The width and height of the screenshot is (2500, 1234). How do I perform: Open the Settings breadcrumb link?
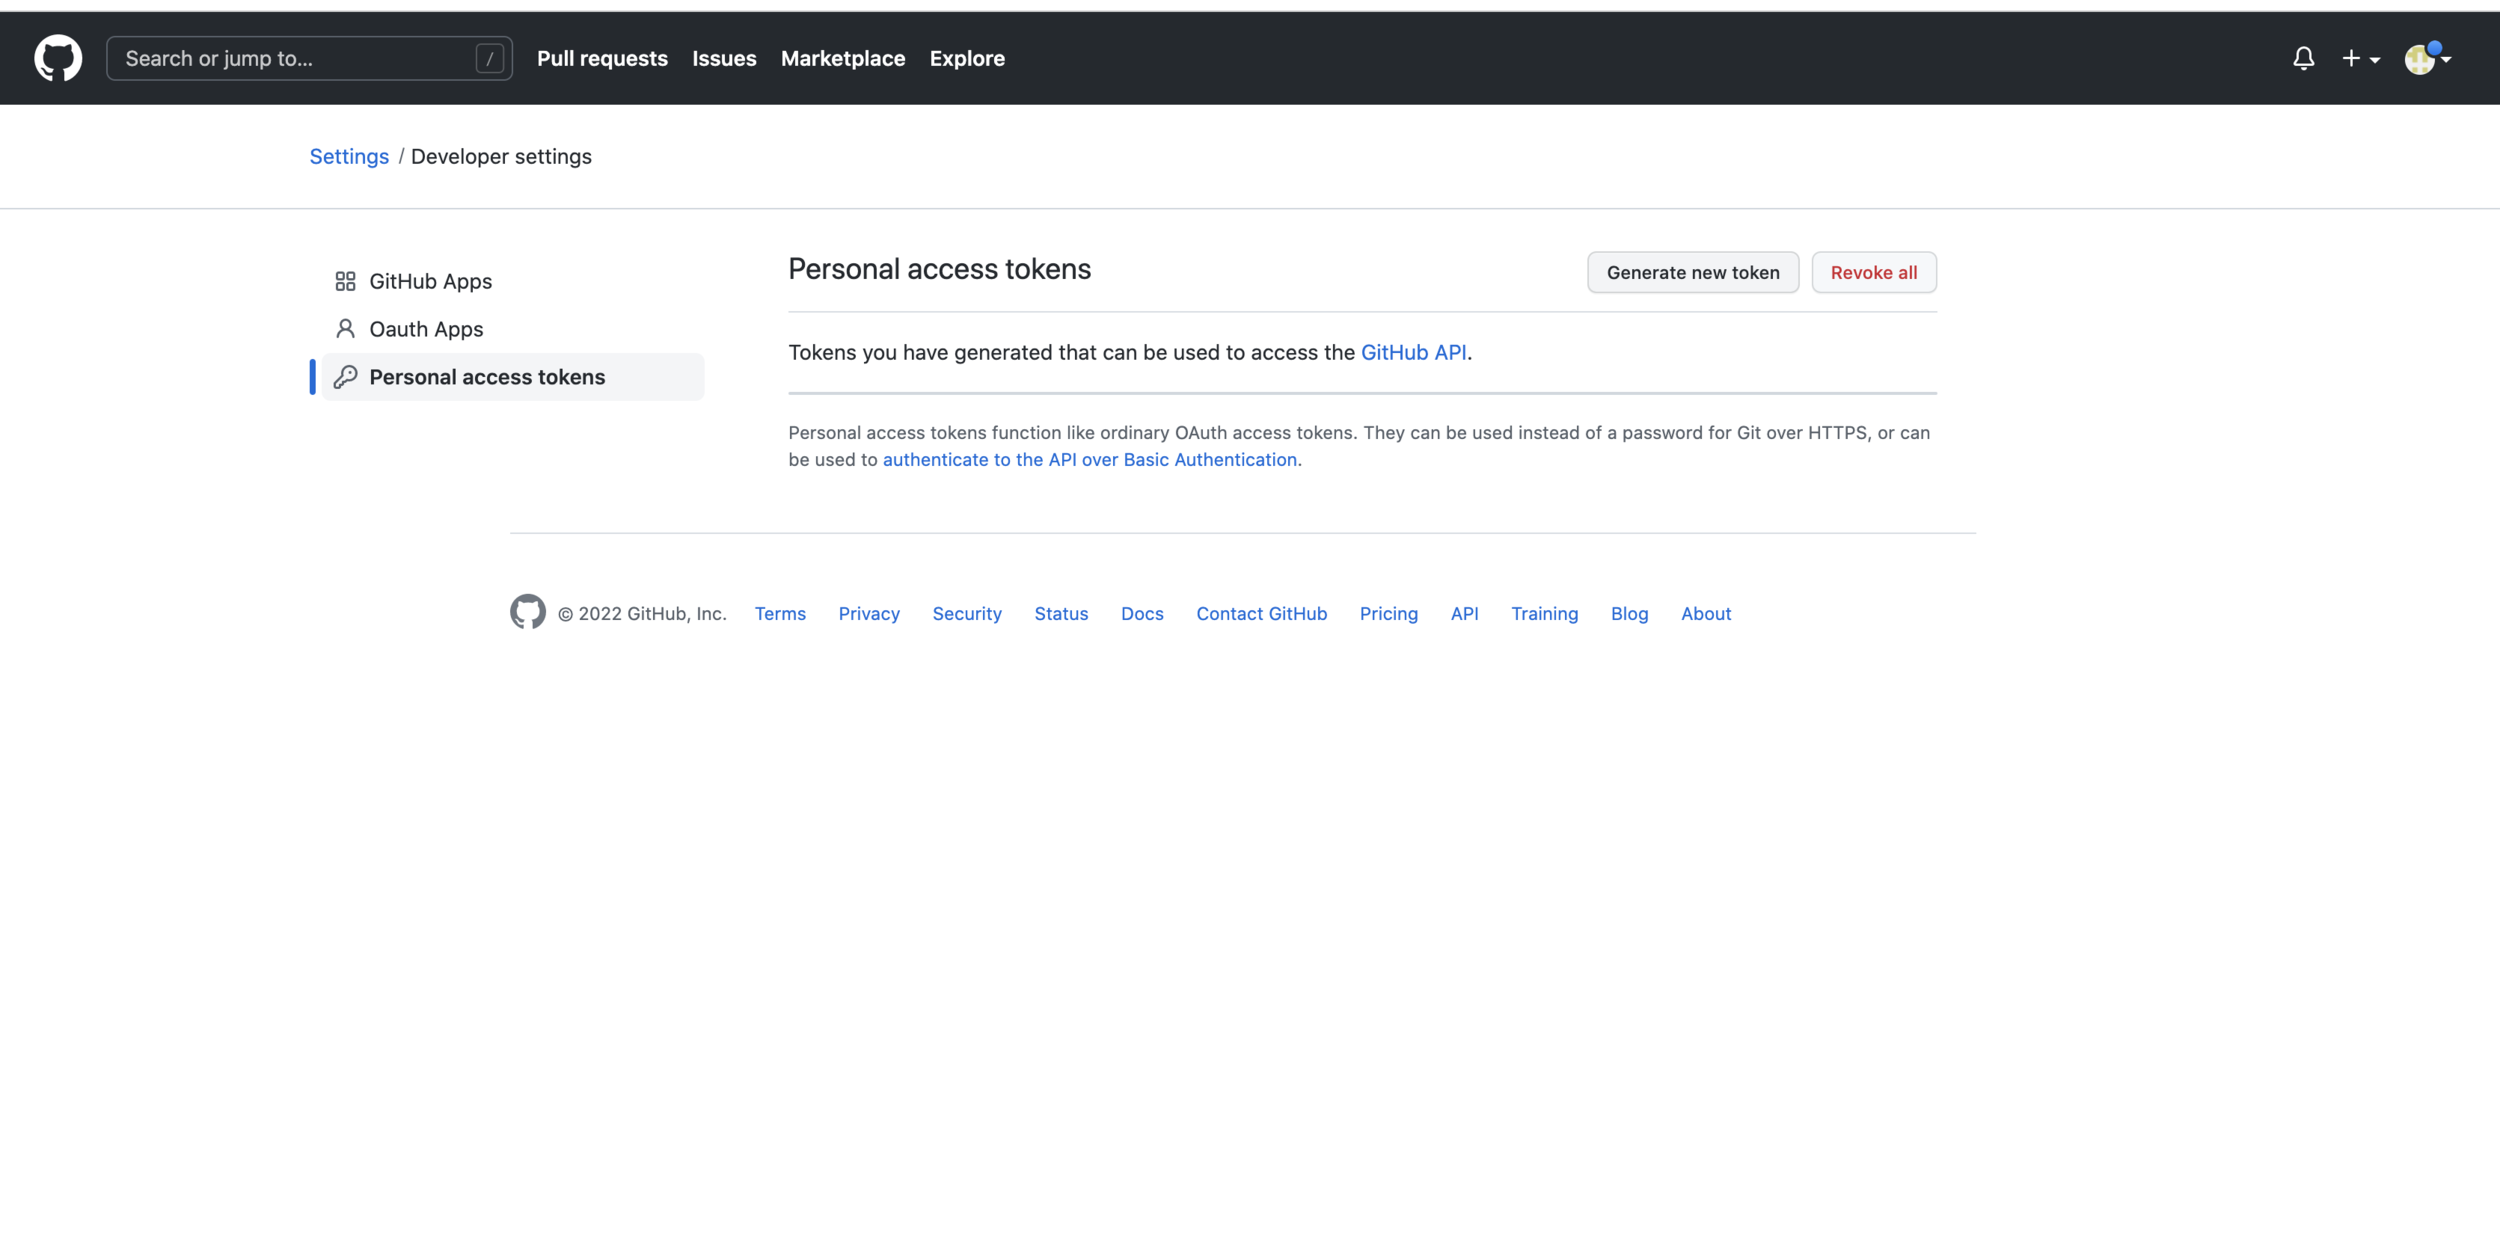[x=348, y=157]
